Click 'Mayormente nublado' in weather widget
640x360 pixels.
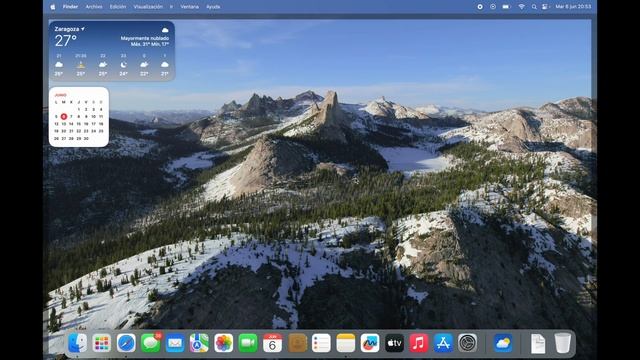[x=145, y=38]
